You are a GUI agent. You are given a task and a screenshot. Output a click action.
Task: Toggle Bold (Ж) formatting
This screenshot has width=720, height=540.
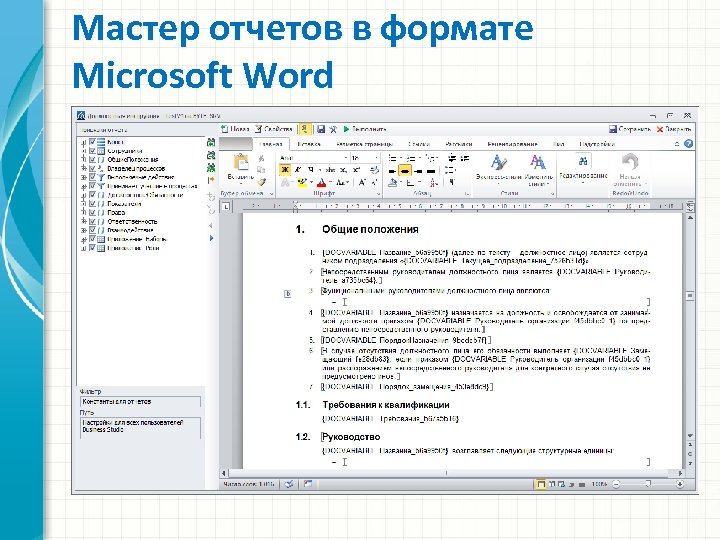pos(285,170)
